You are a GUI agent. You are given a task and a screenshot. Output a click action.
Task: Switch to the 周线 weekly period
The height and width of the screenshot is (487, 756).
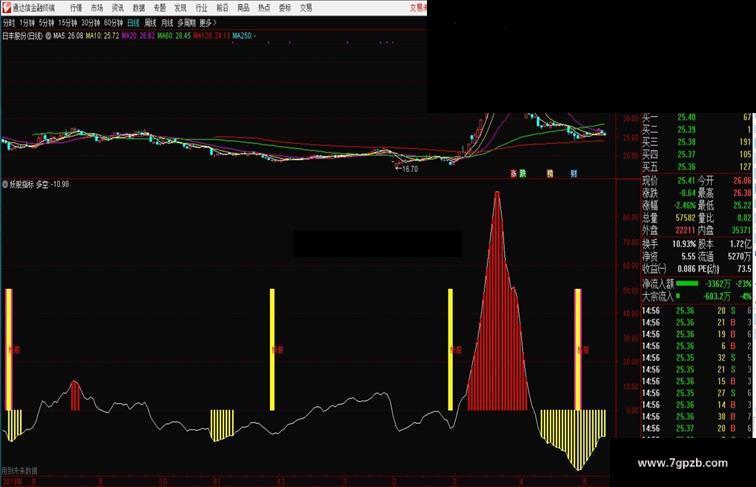click(150, 23)
